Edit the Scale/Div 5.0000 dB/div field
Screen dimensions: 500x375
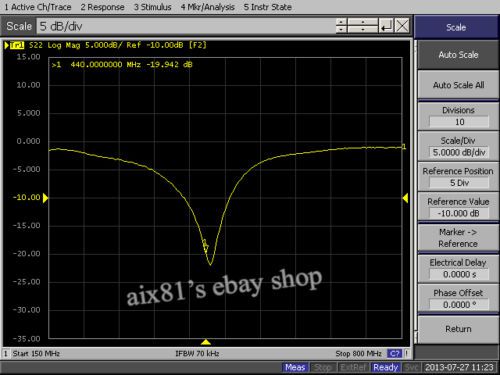coord(459,152)
